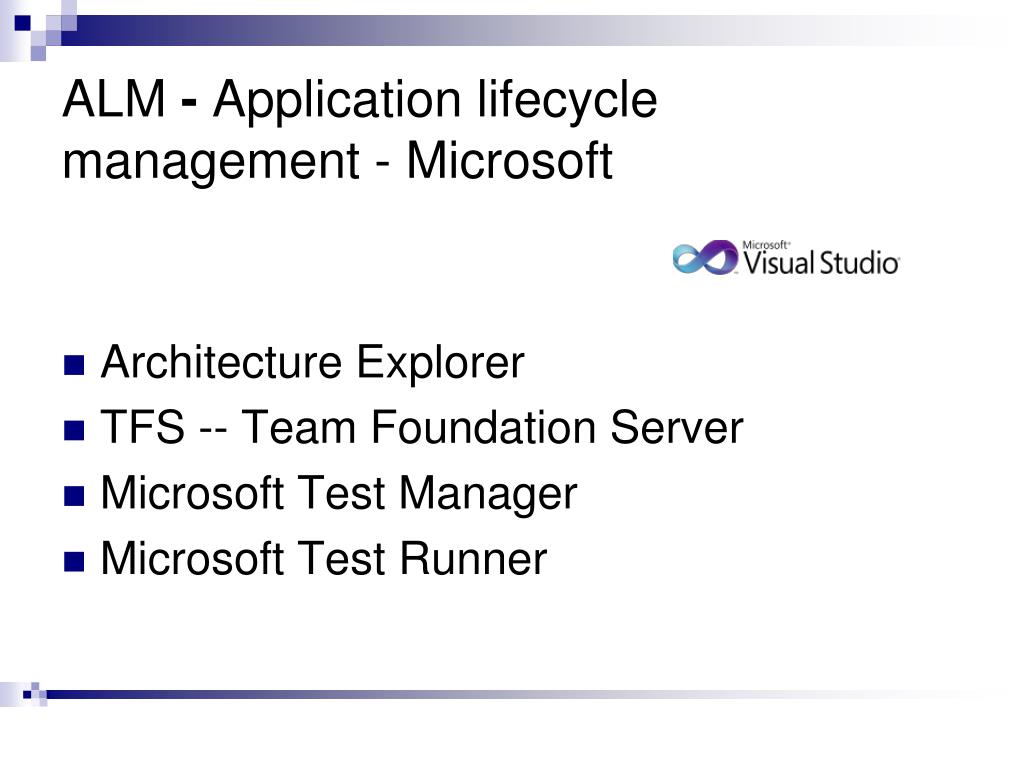The image size is (1024, 768).
Task: Click the Architecture Explorer text
Action: (313, 362)
